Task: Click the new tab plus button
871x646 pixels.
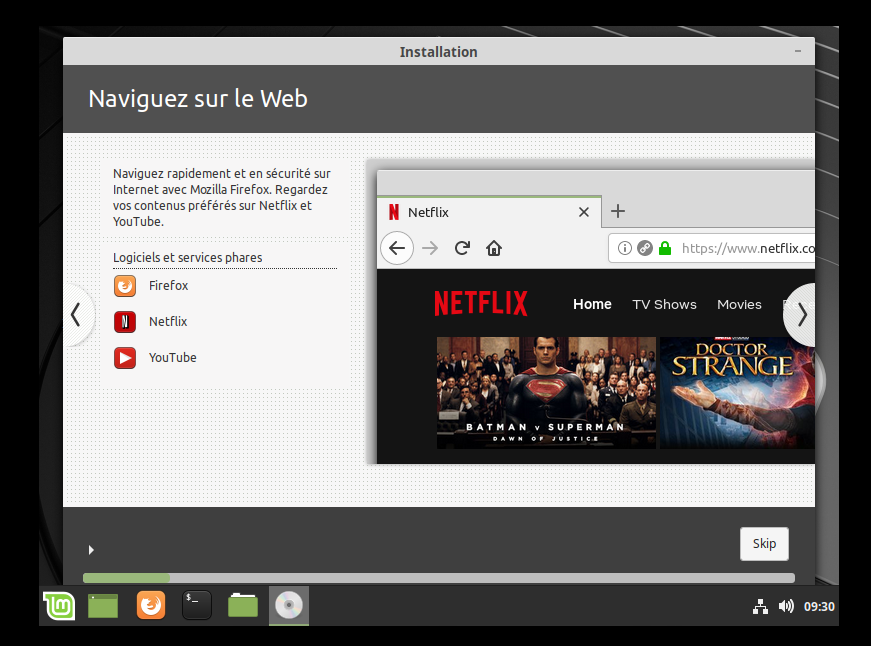Action: coord(618,211)
